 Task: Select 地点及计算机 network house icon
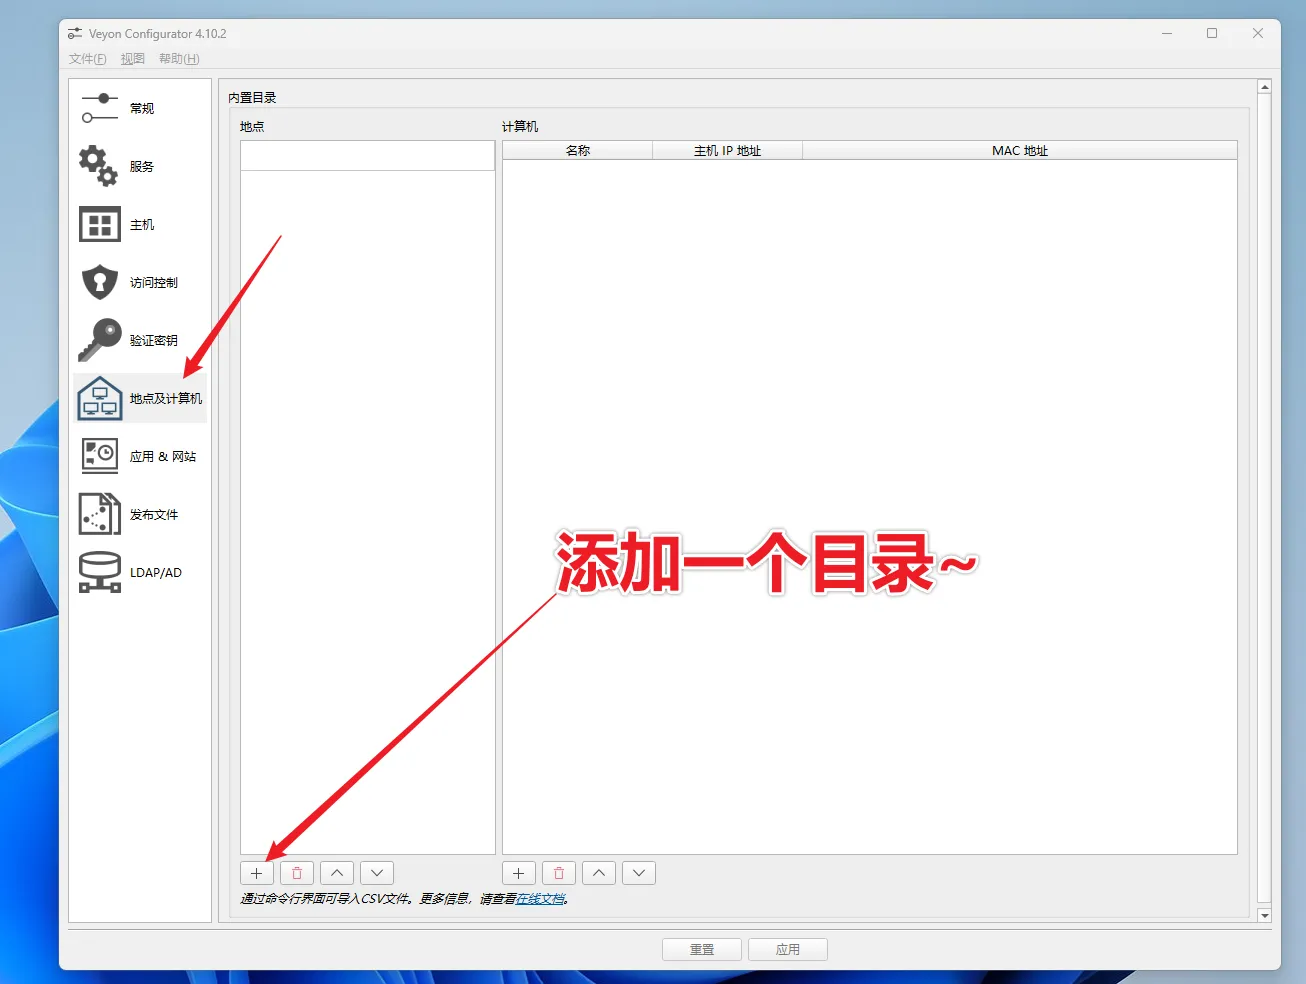point(99,398)
